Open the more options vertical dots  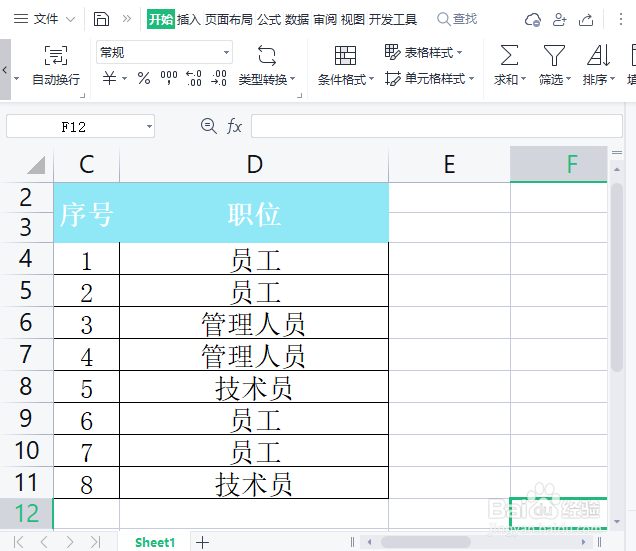tap(621, 19)
